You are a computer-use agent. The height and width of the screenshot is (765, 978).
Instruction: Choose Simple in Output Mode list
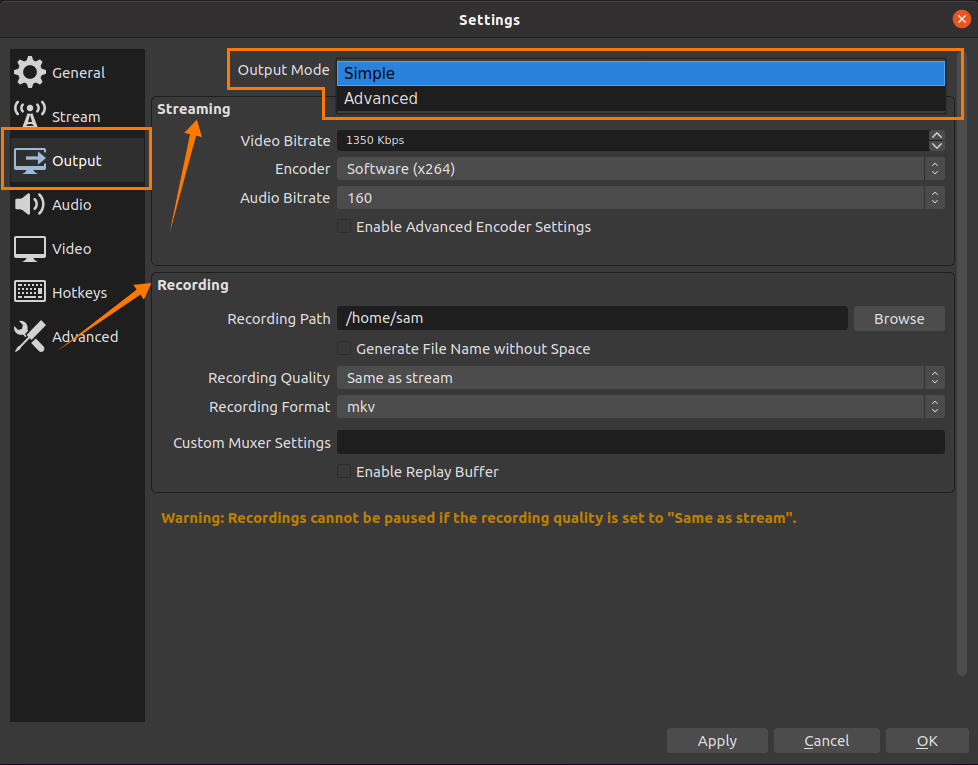pyautogui.click(x=641, y=73)
